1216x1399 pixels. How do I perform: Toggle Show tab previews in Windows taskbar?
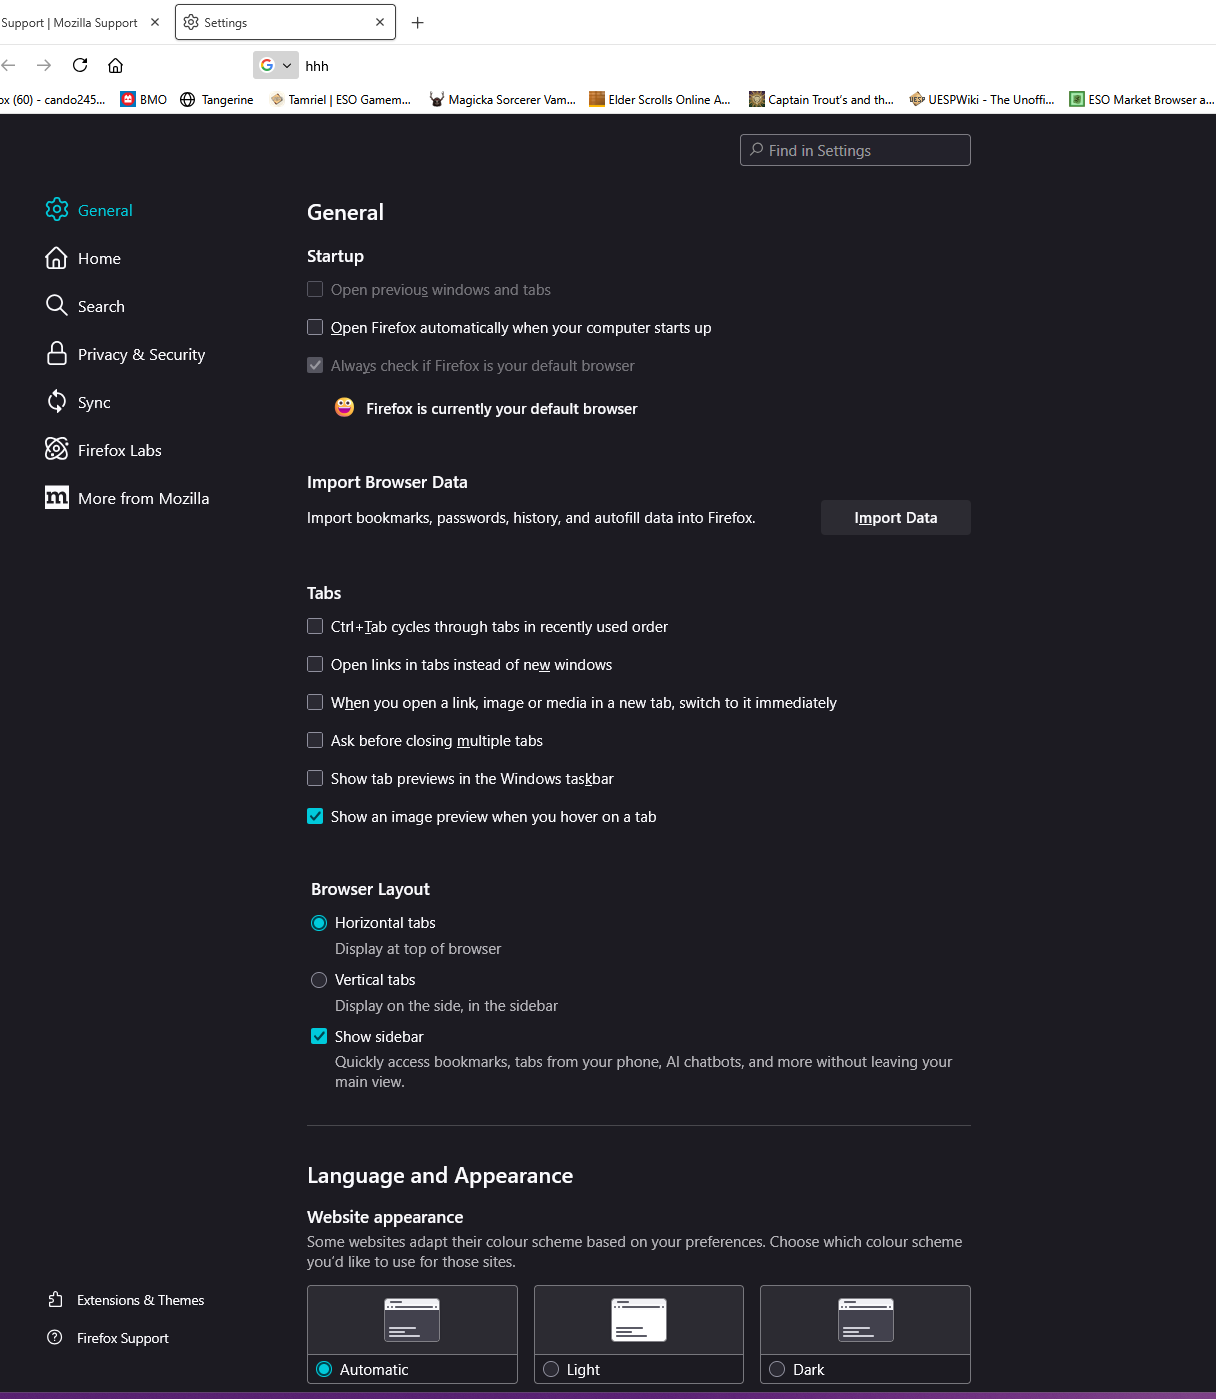click(x=315, y=778)
